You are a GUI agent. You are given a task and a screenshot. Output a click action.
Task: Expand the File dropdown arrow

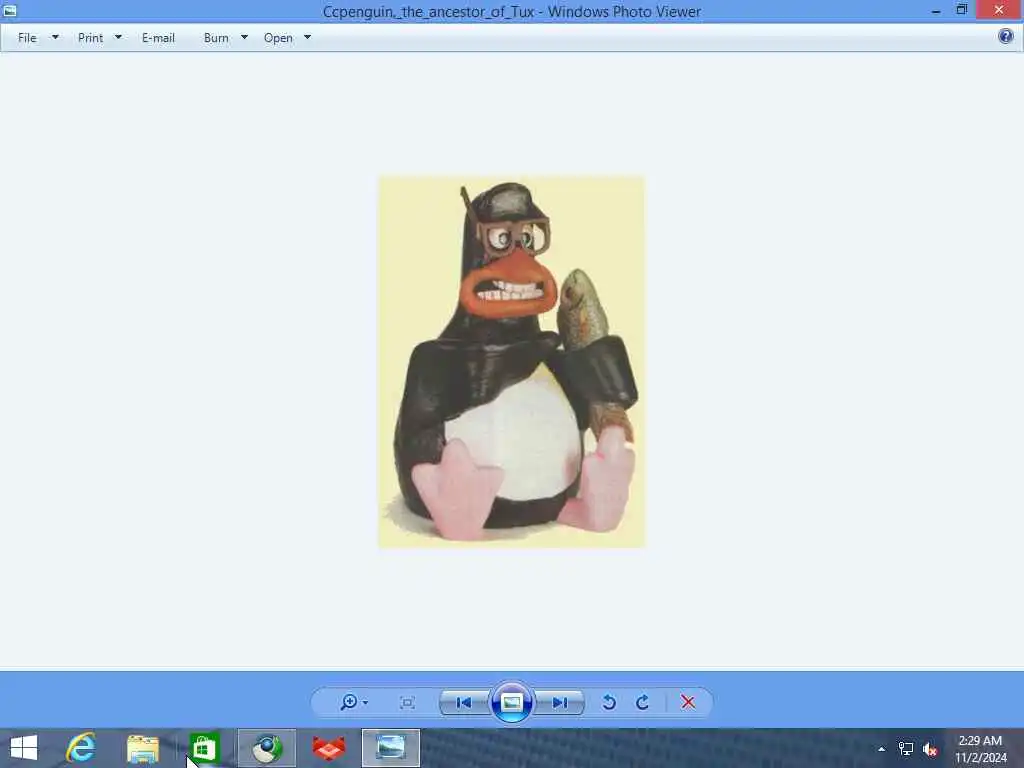[56, 37]
